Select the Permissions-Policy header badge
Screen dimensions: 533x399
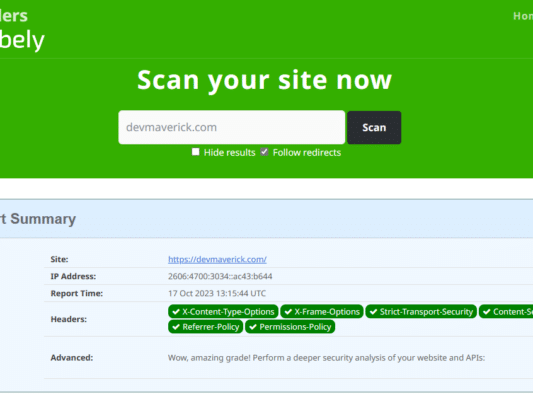tap(290, 327)
